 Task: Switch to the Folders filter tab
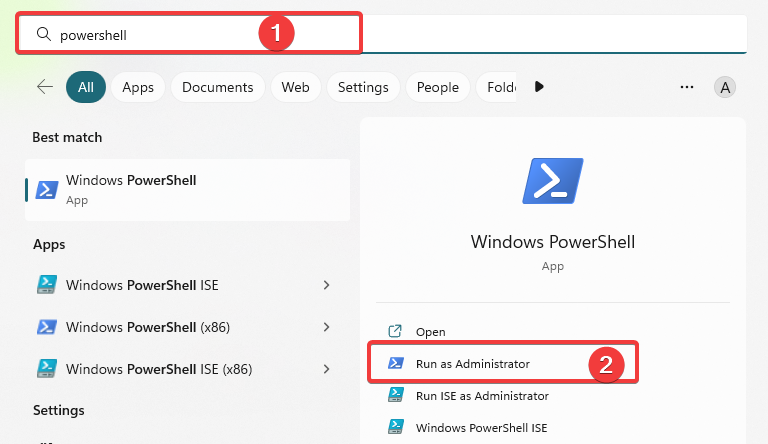click(496, 87)
